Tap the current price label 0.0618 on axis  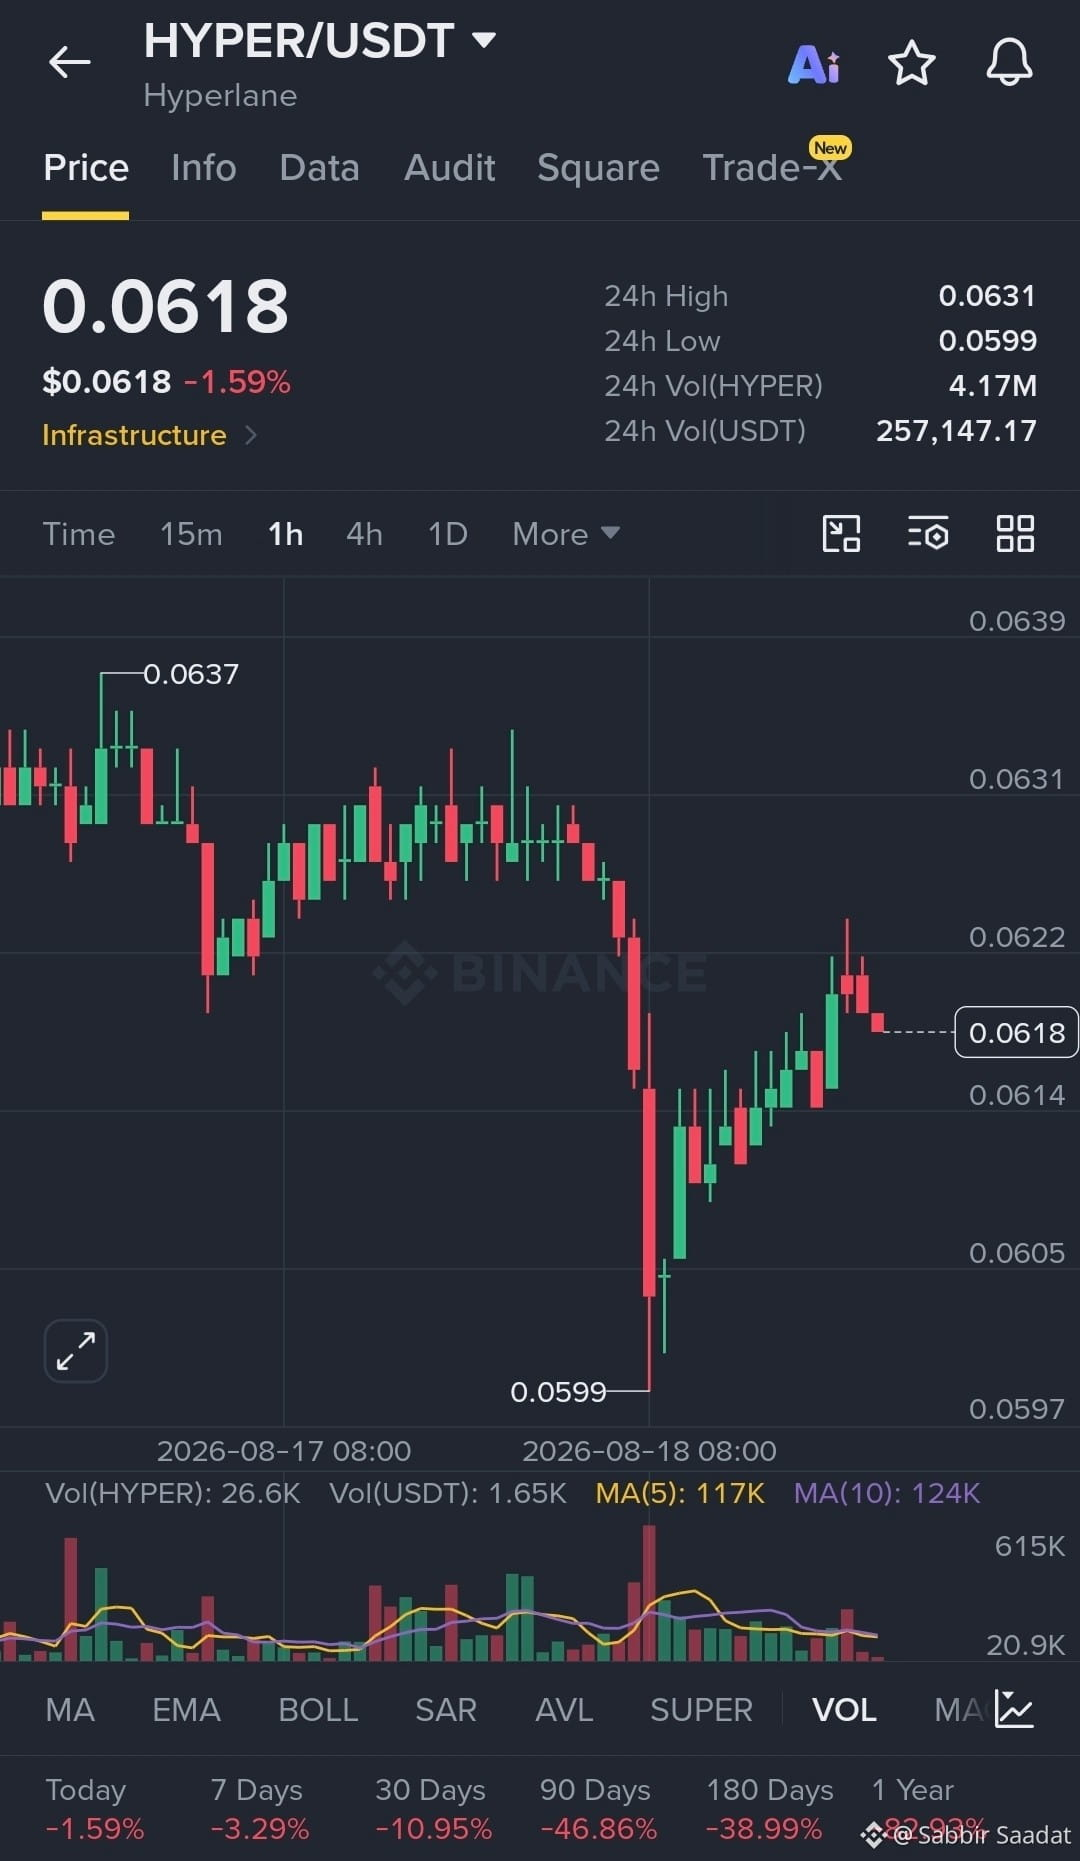pyautogui.click(x=1016, y=1032)
